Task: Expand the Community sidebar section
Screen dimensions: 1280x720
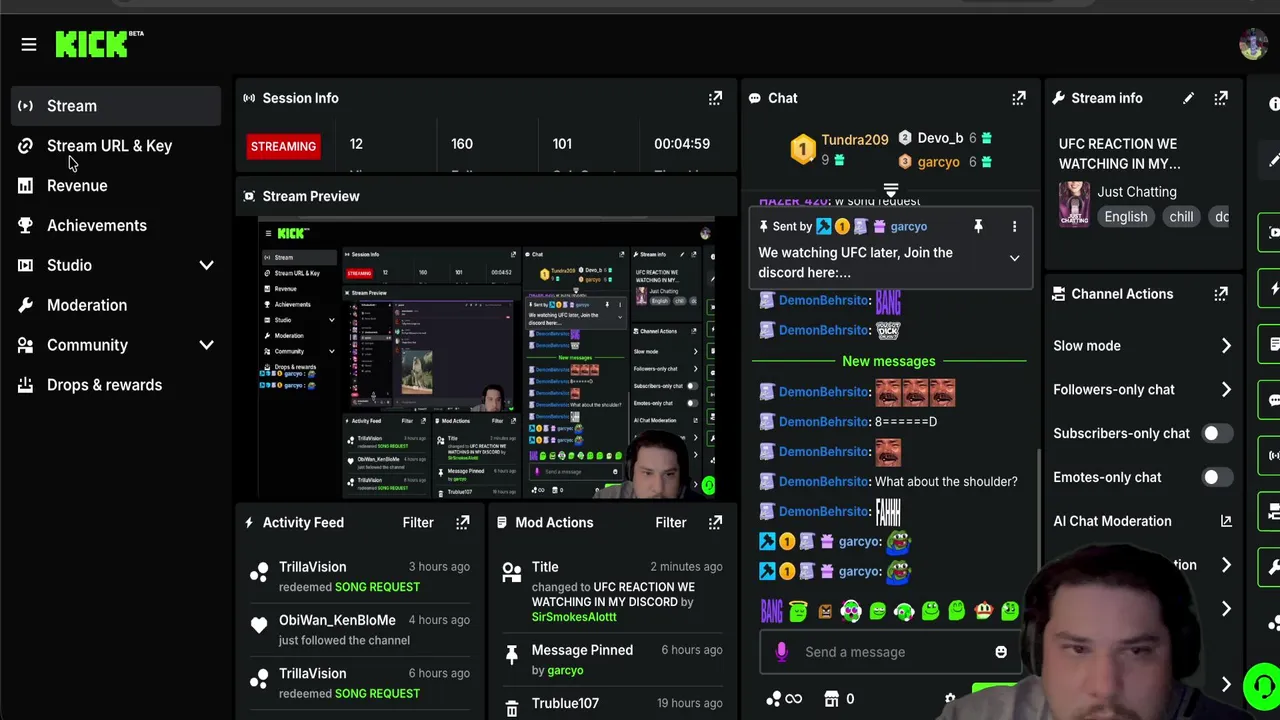Action: pyautogui.click(x=206, y=345)
